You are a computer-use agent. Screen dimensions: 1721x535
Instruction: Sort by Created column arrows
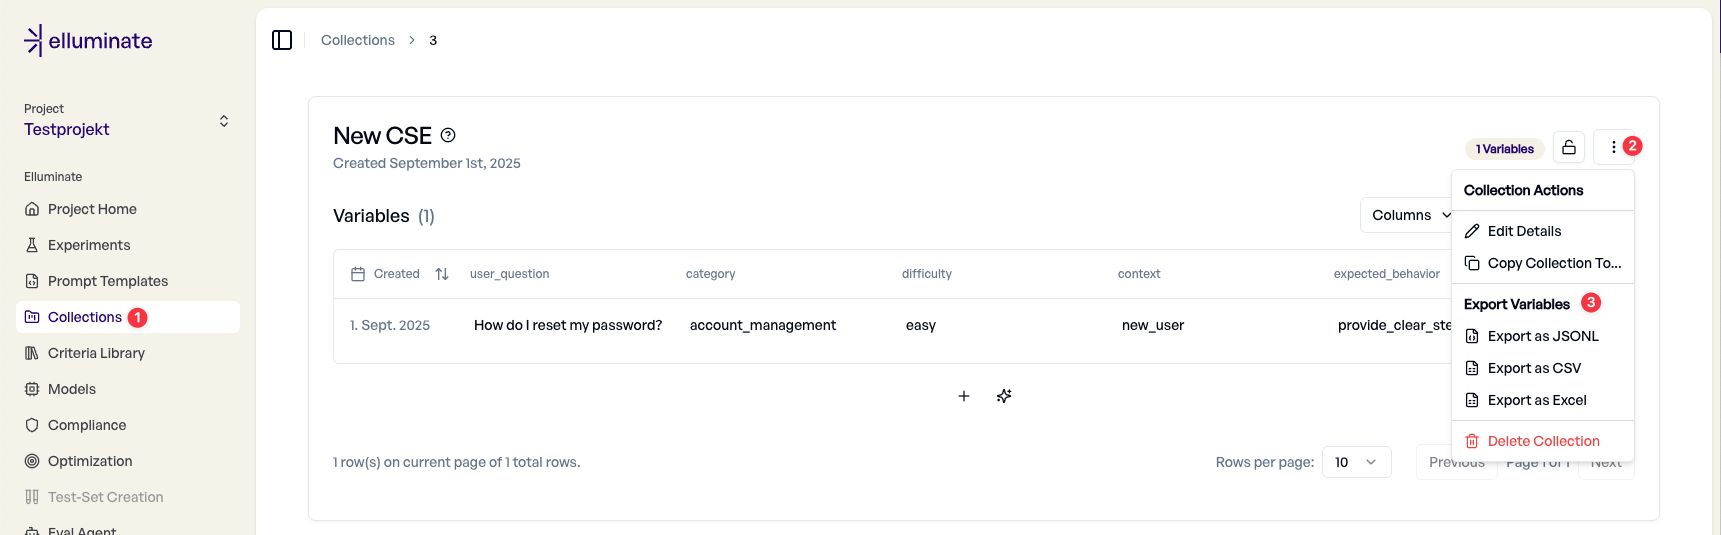pos(442,274)
